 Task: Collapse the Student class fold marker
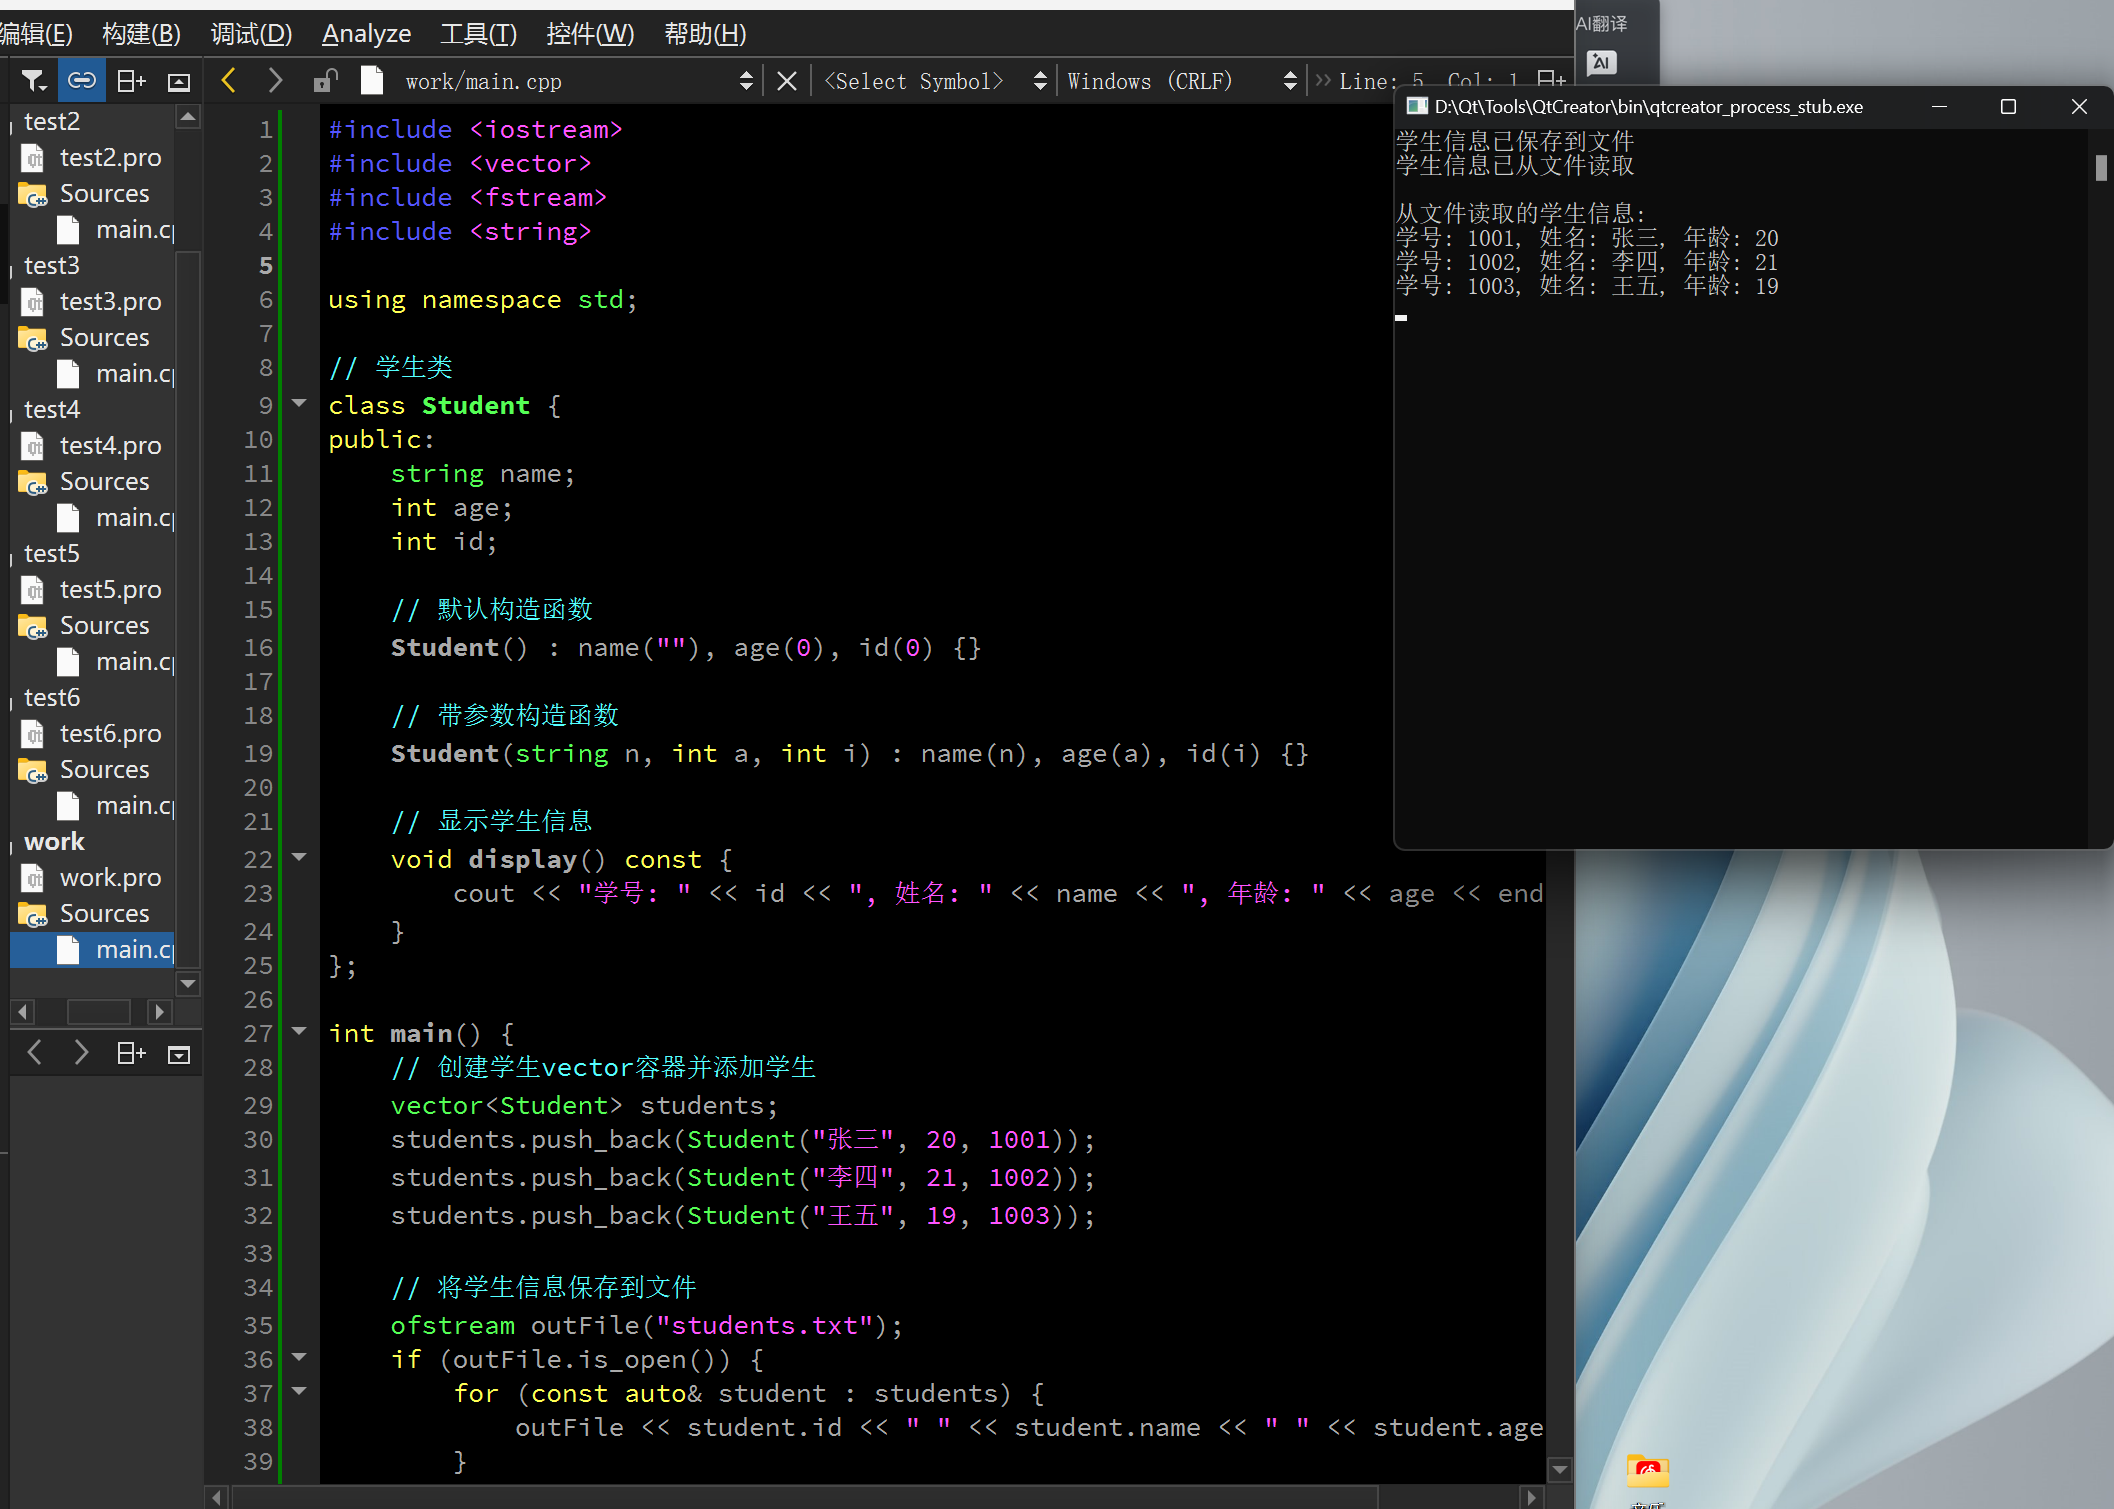(x=299, y=403)
